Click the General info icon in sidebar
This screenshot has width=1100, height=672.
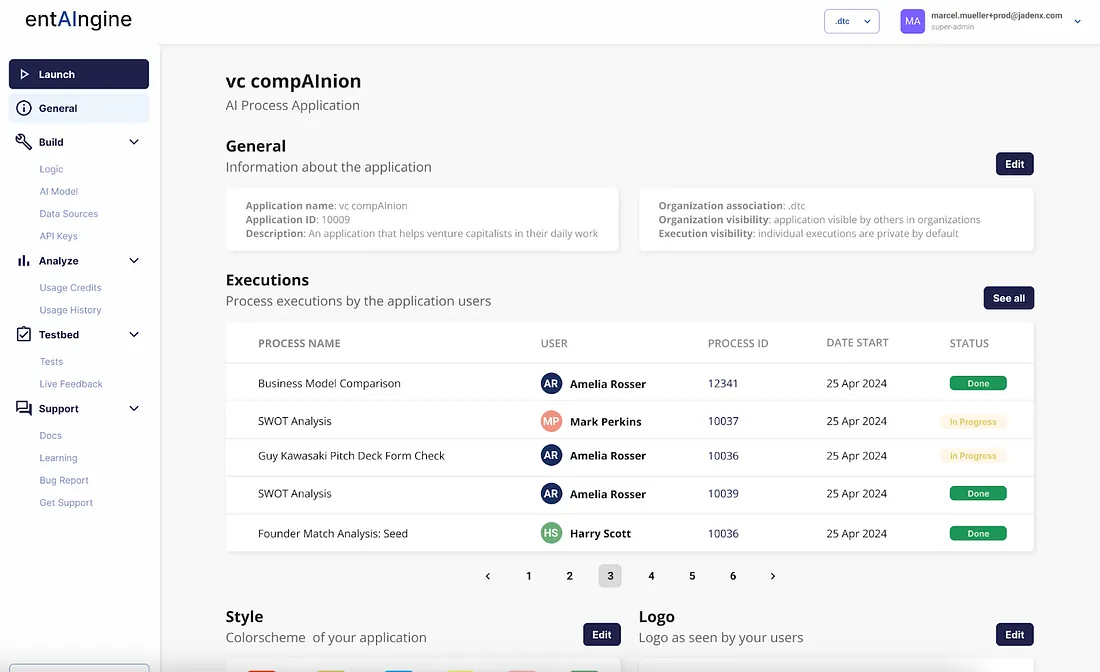(24, 108)
